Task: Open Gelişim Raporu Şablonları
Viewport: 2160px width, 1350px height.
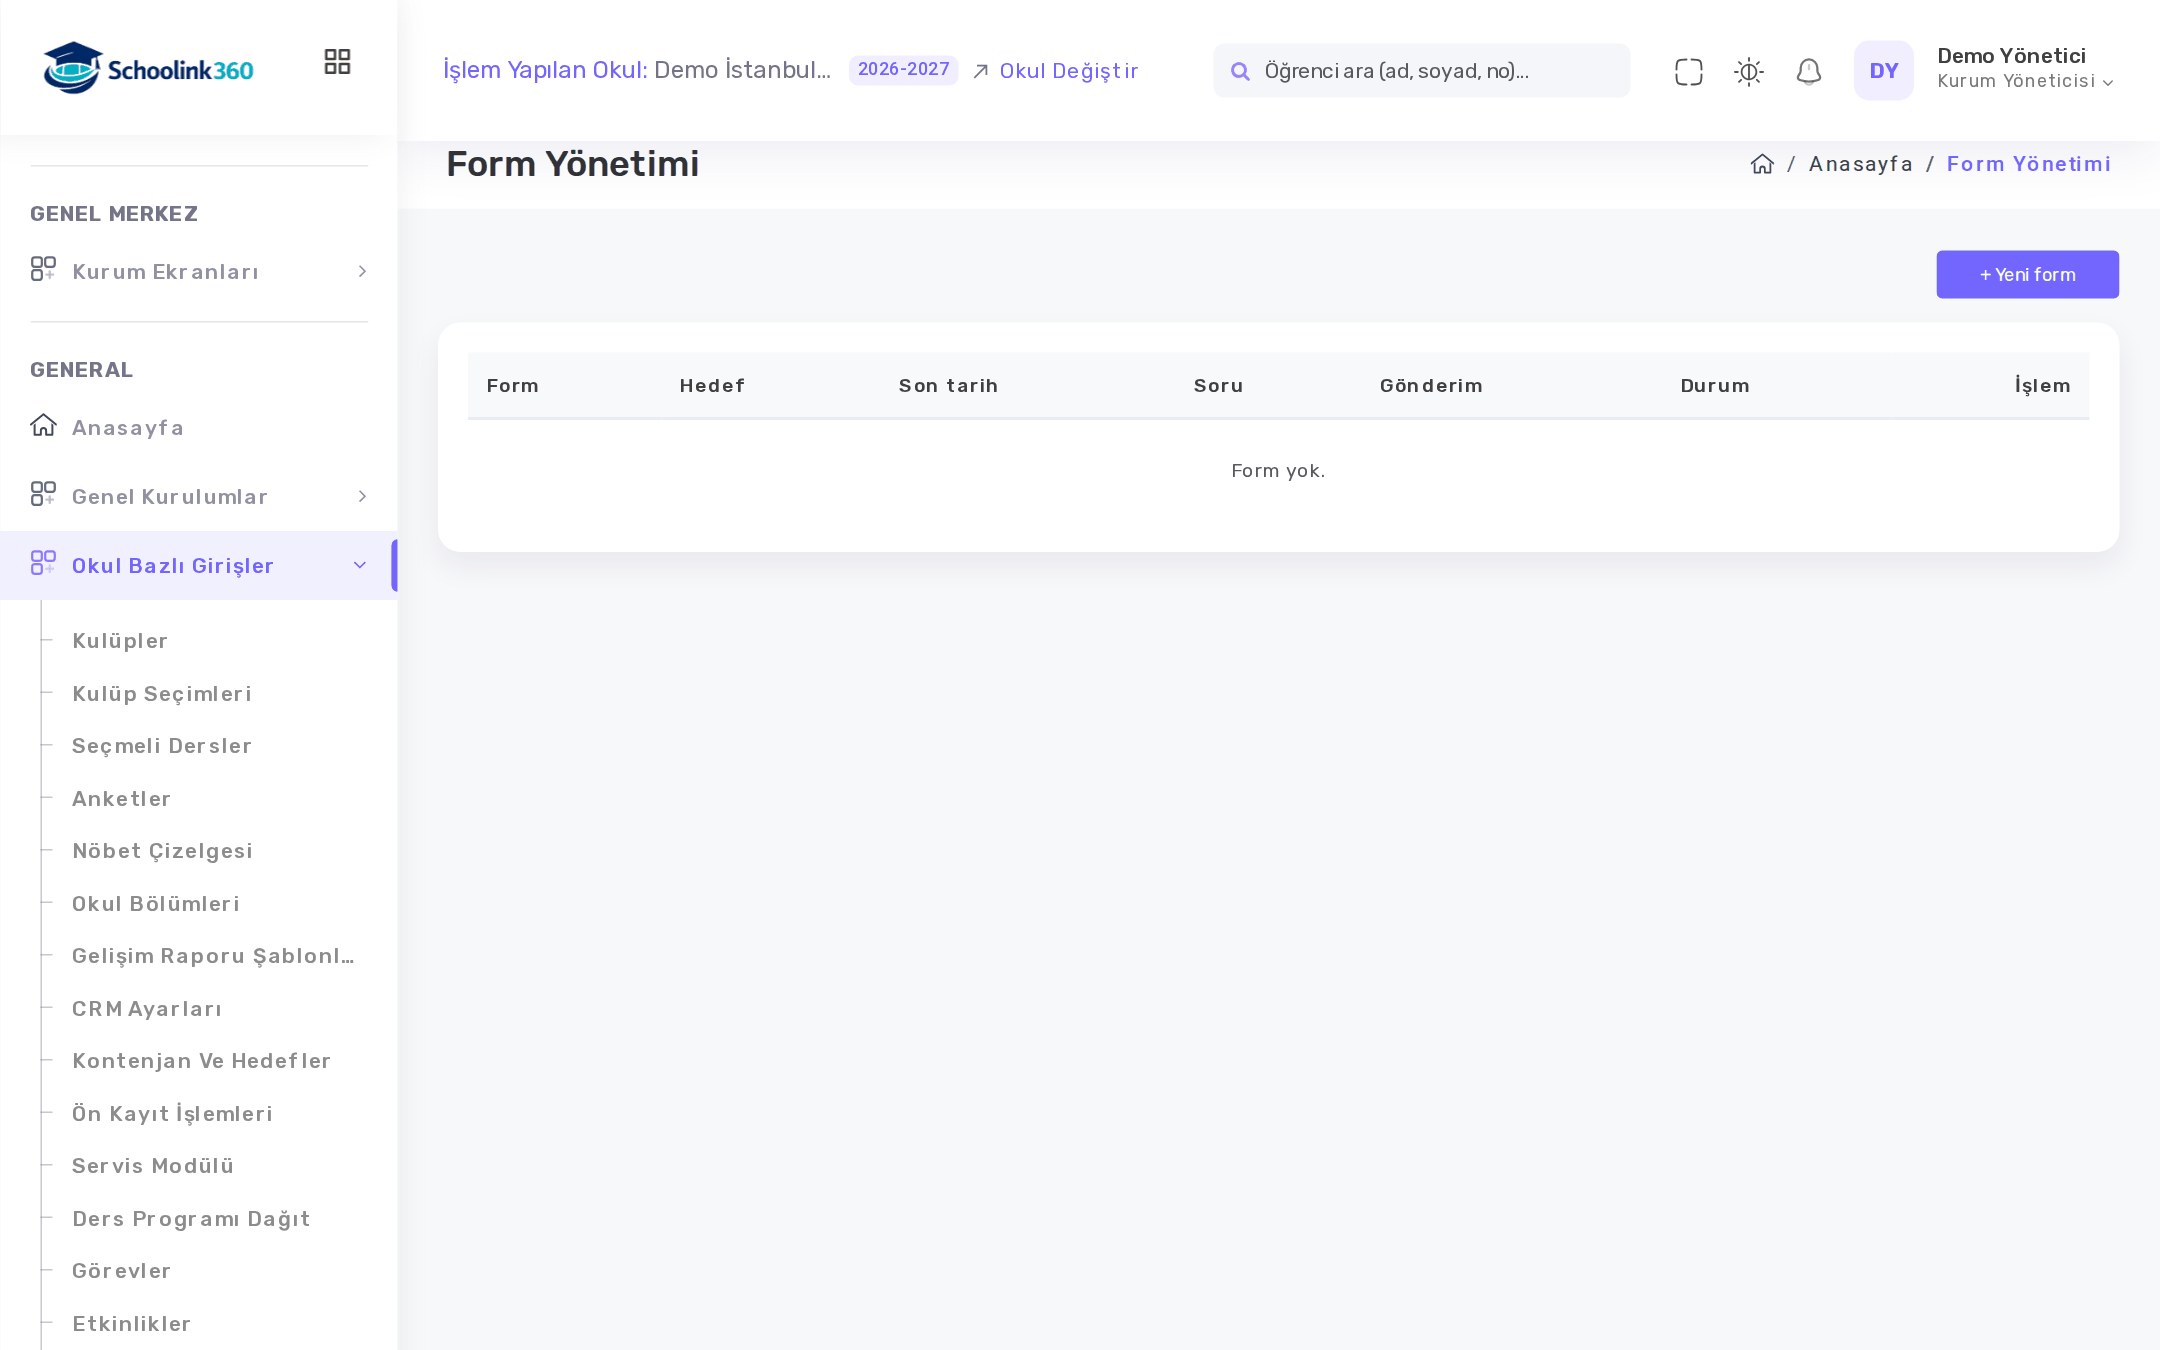Action: click(x=213, y=956)
